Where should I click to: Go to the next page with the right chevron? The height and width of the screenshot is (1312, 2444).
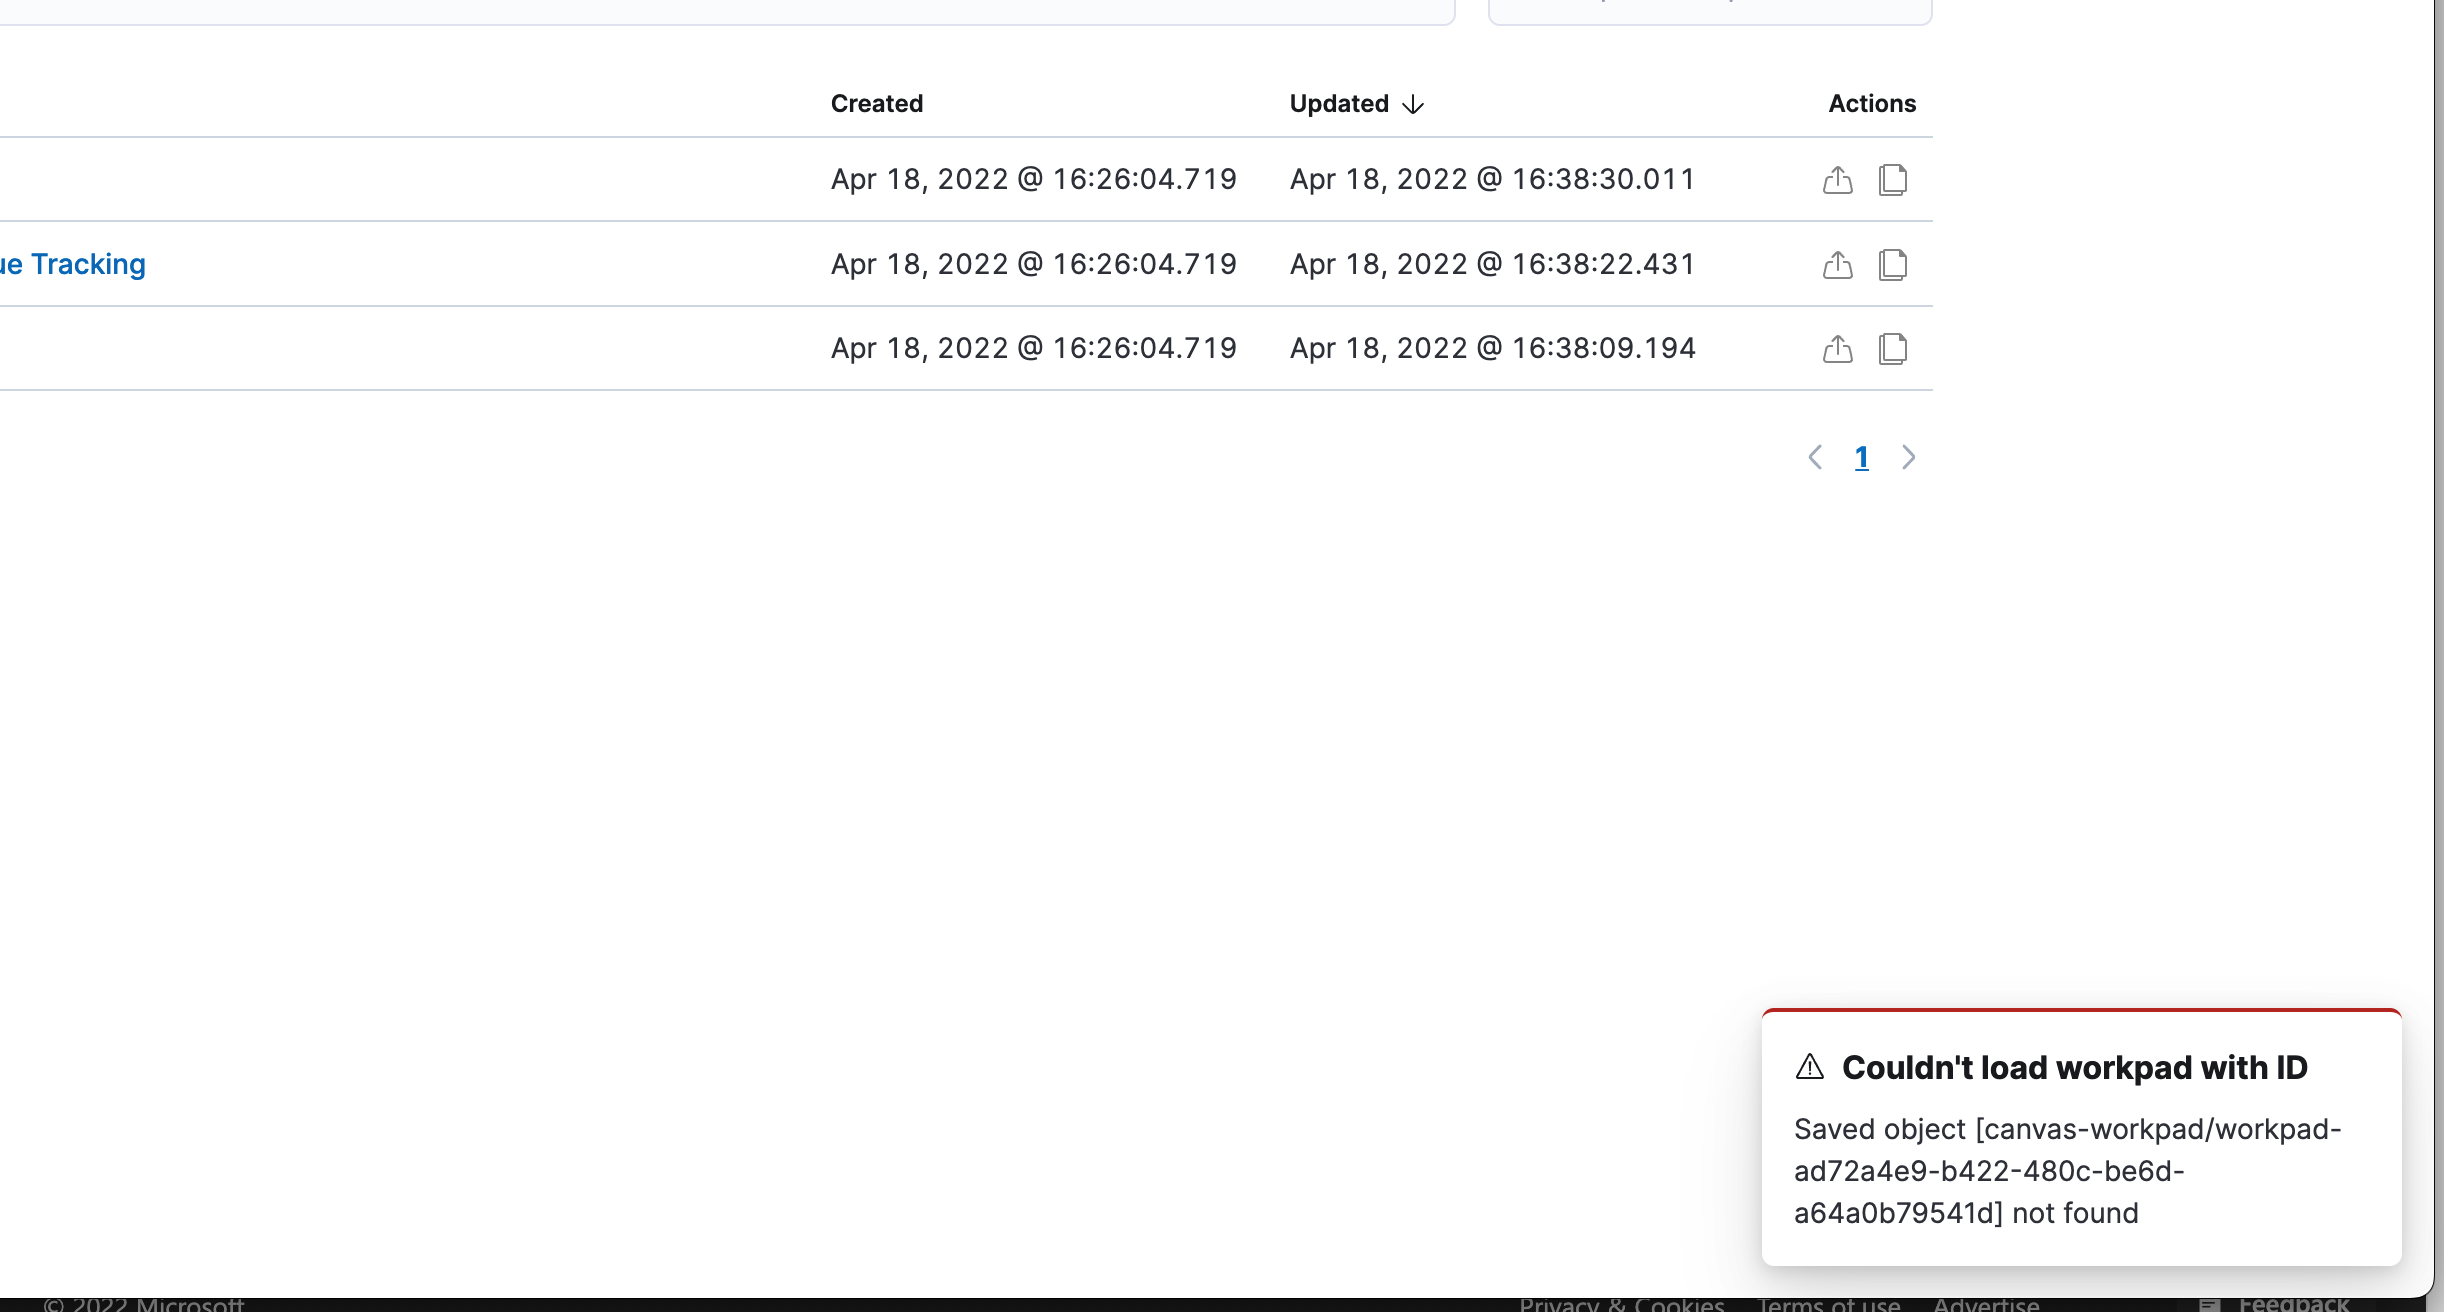click(x=1908, y=457)
